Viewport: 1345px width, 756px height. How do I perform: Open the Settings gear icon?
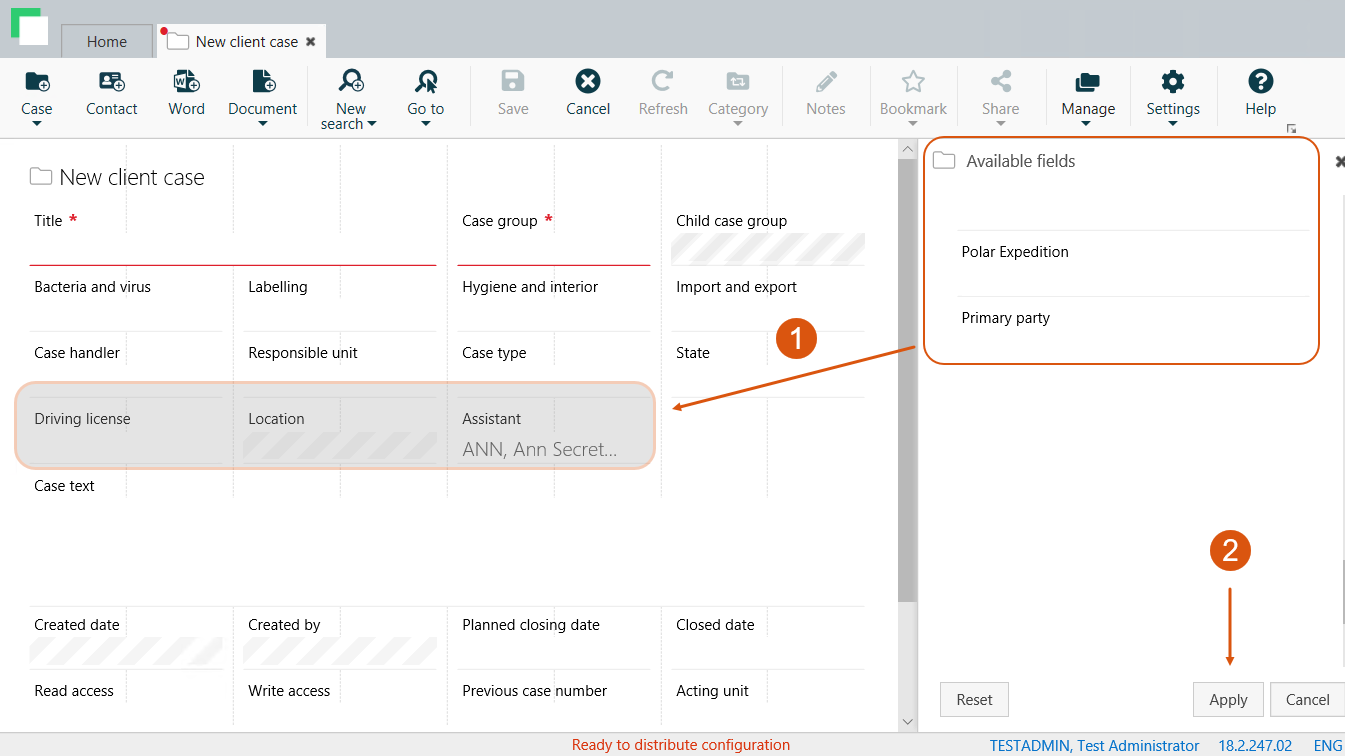click(1172, 83)
